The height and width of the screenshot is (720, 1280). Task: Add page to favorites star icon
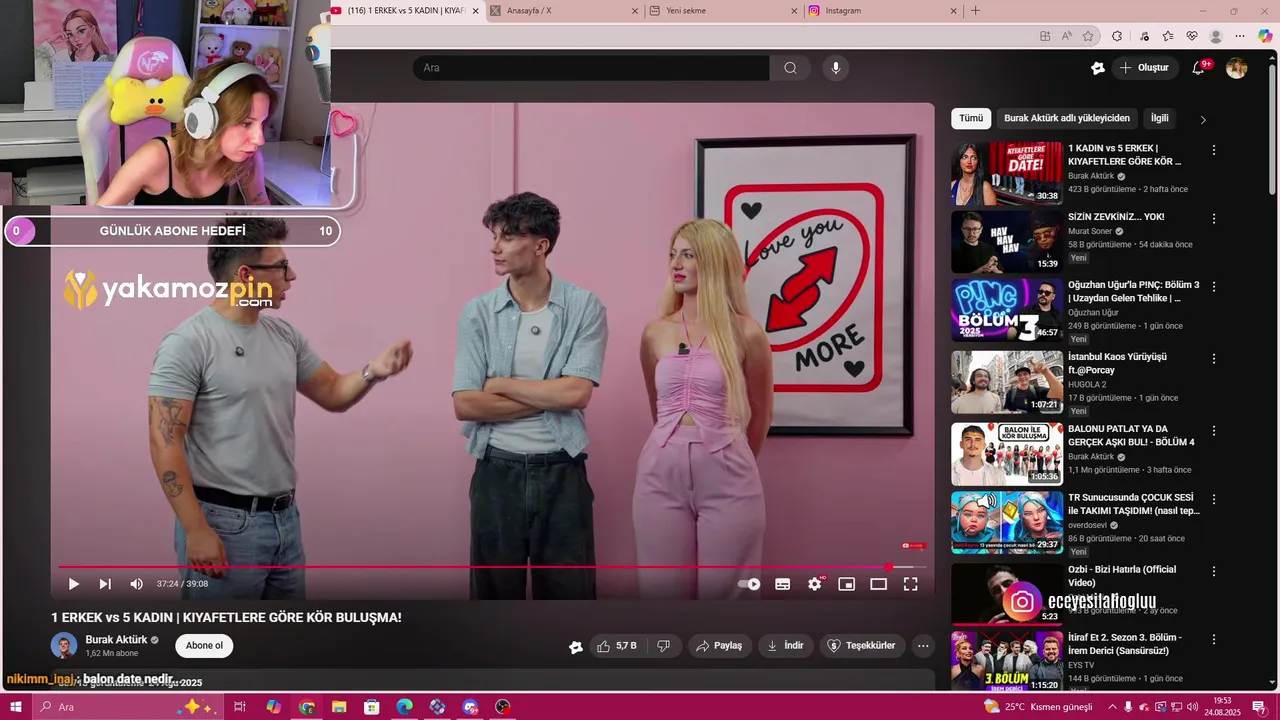tap(1088, 36)
